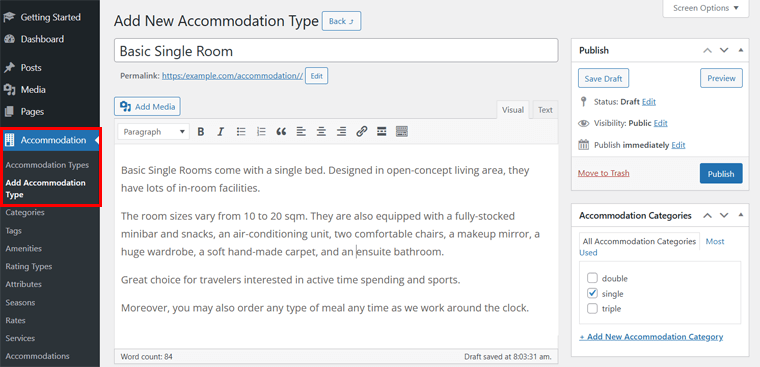Click the Posts pin icon
The height and width of the screenshot is (367, 760).
(x=9, y=67)
